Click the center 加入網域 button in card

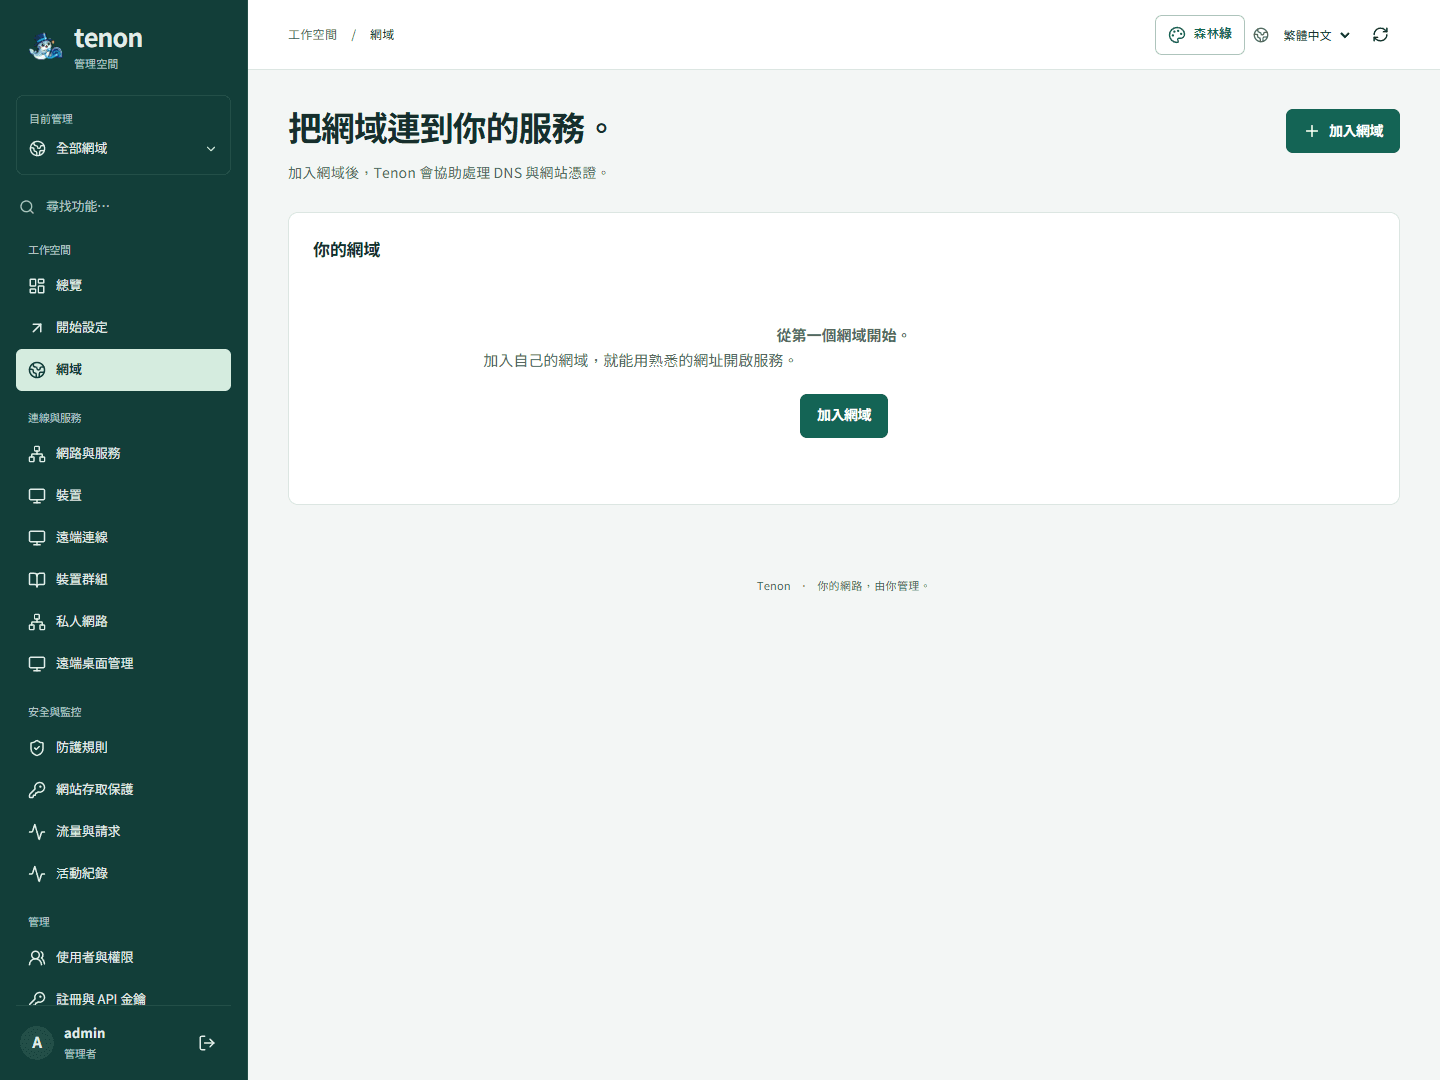(x=844, y=416)
